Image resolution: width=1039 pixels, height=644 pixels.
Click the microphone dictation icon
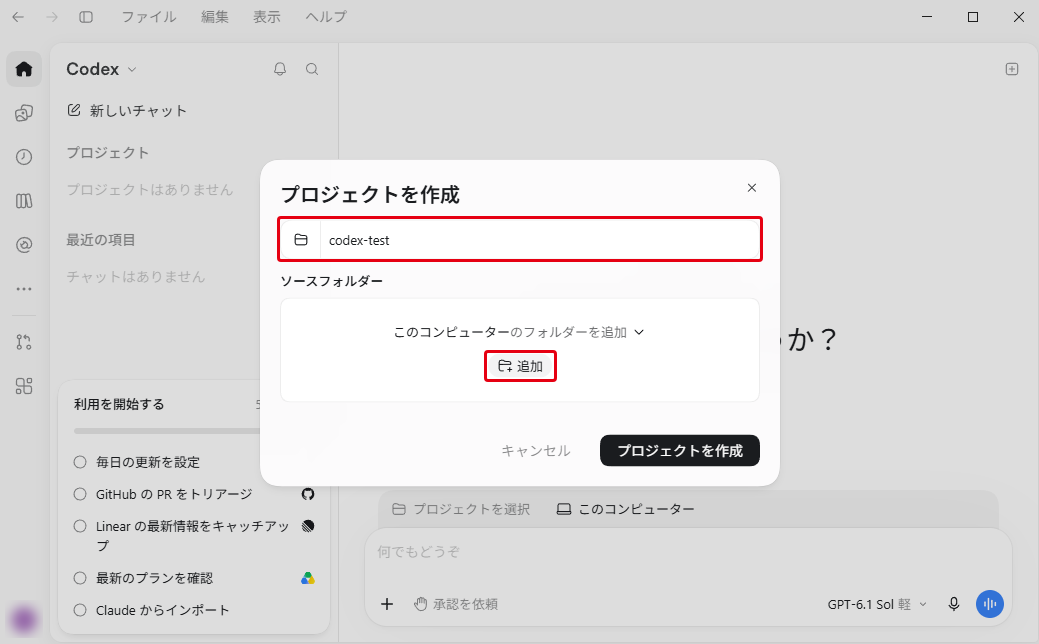tap(954, 604)
